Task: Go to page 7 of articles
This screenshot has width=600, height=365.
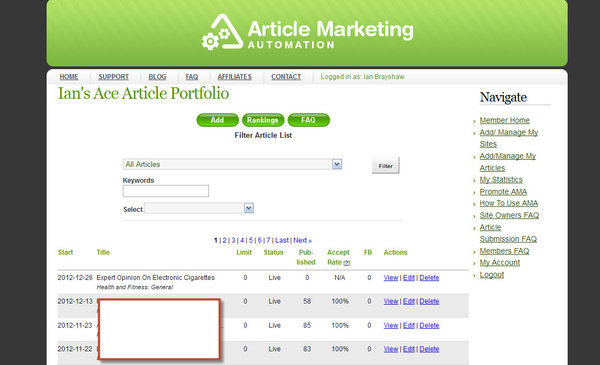Action: [x=268, y=240]
